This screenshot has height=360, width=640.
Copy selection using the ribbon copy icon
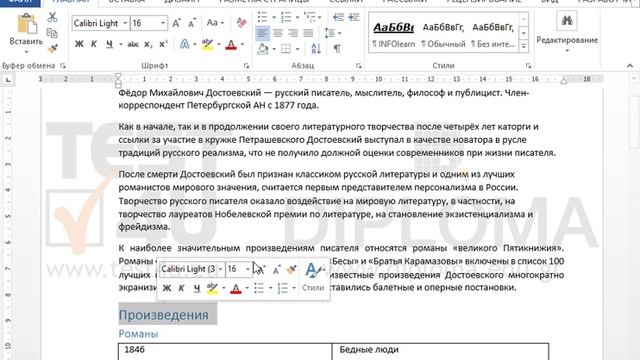pos(52,33)
